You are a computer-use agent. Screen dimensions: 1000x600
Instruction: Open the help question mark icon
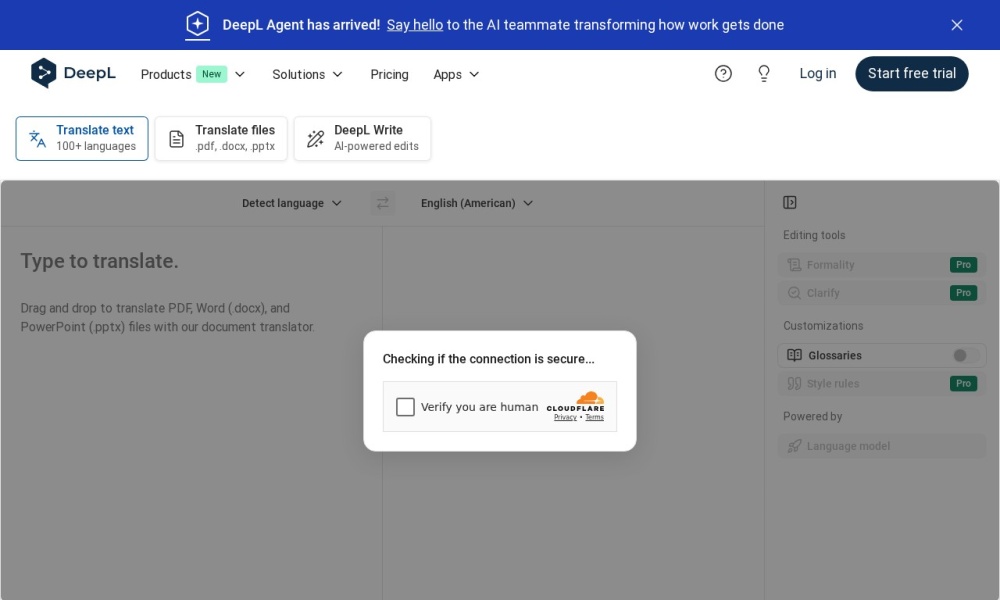[723, 73]
